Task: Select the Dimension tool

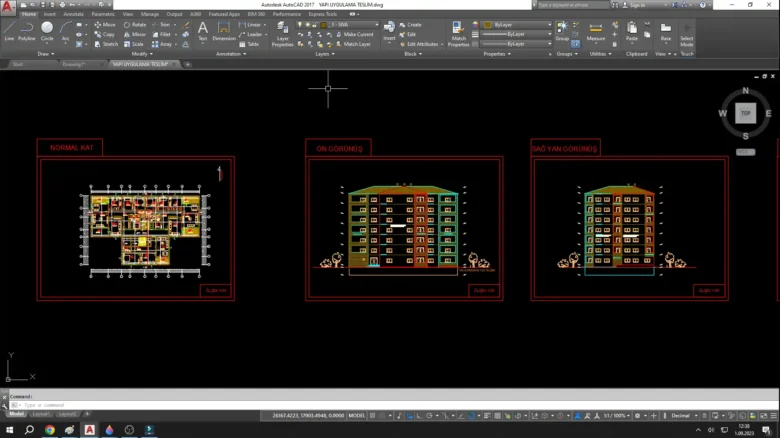Action: [x=224, y=31]
